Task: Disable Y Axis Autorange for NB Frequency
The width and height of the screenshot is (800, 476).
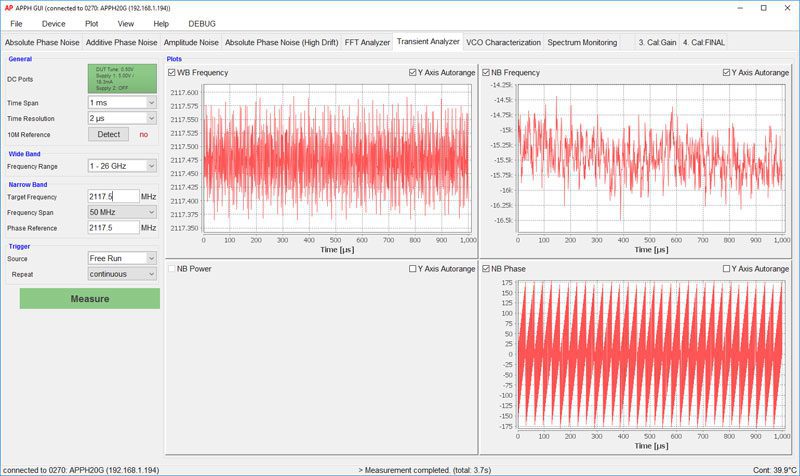Action: pos(728,73)
